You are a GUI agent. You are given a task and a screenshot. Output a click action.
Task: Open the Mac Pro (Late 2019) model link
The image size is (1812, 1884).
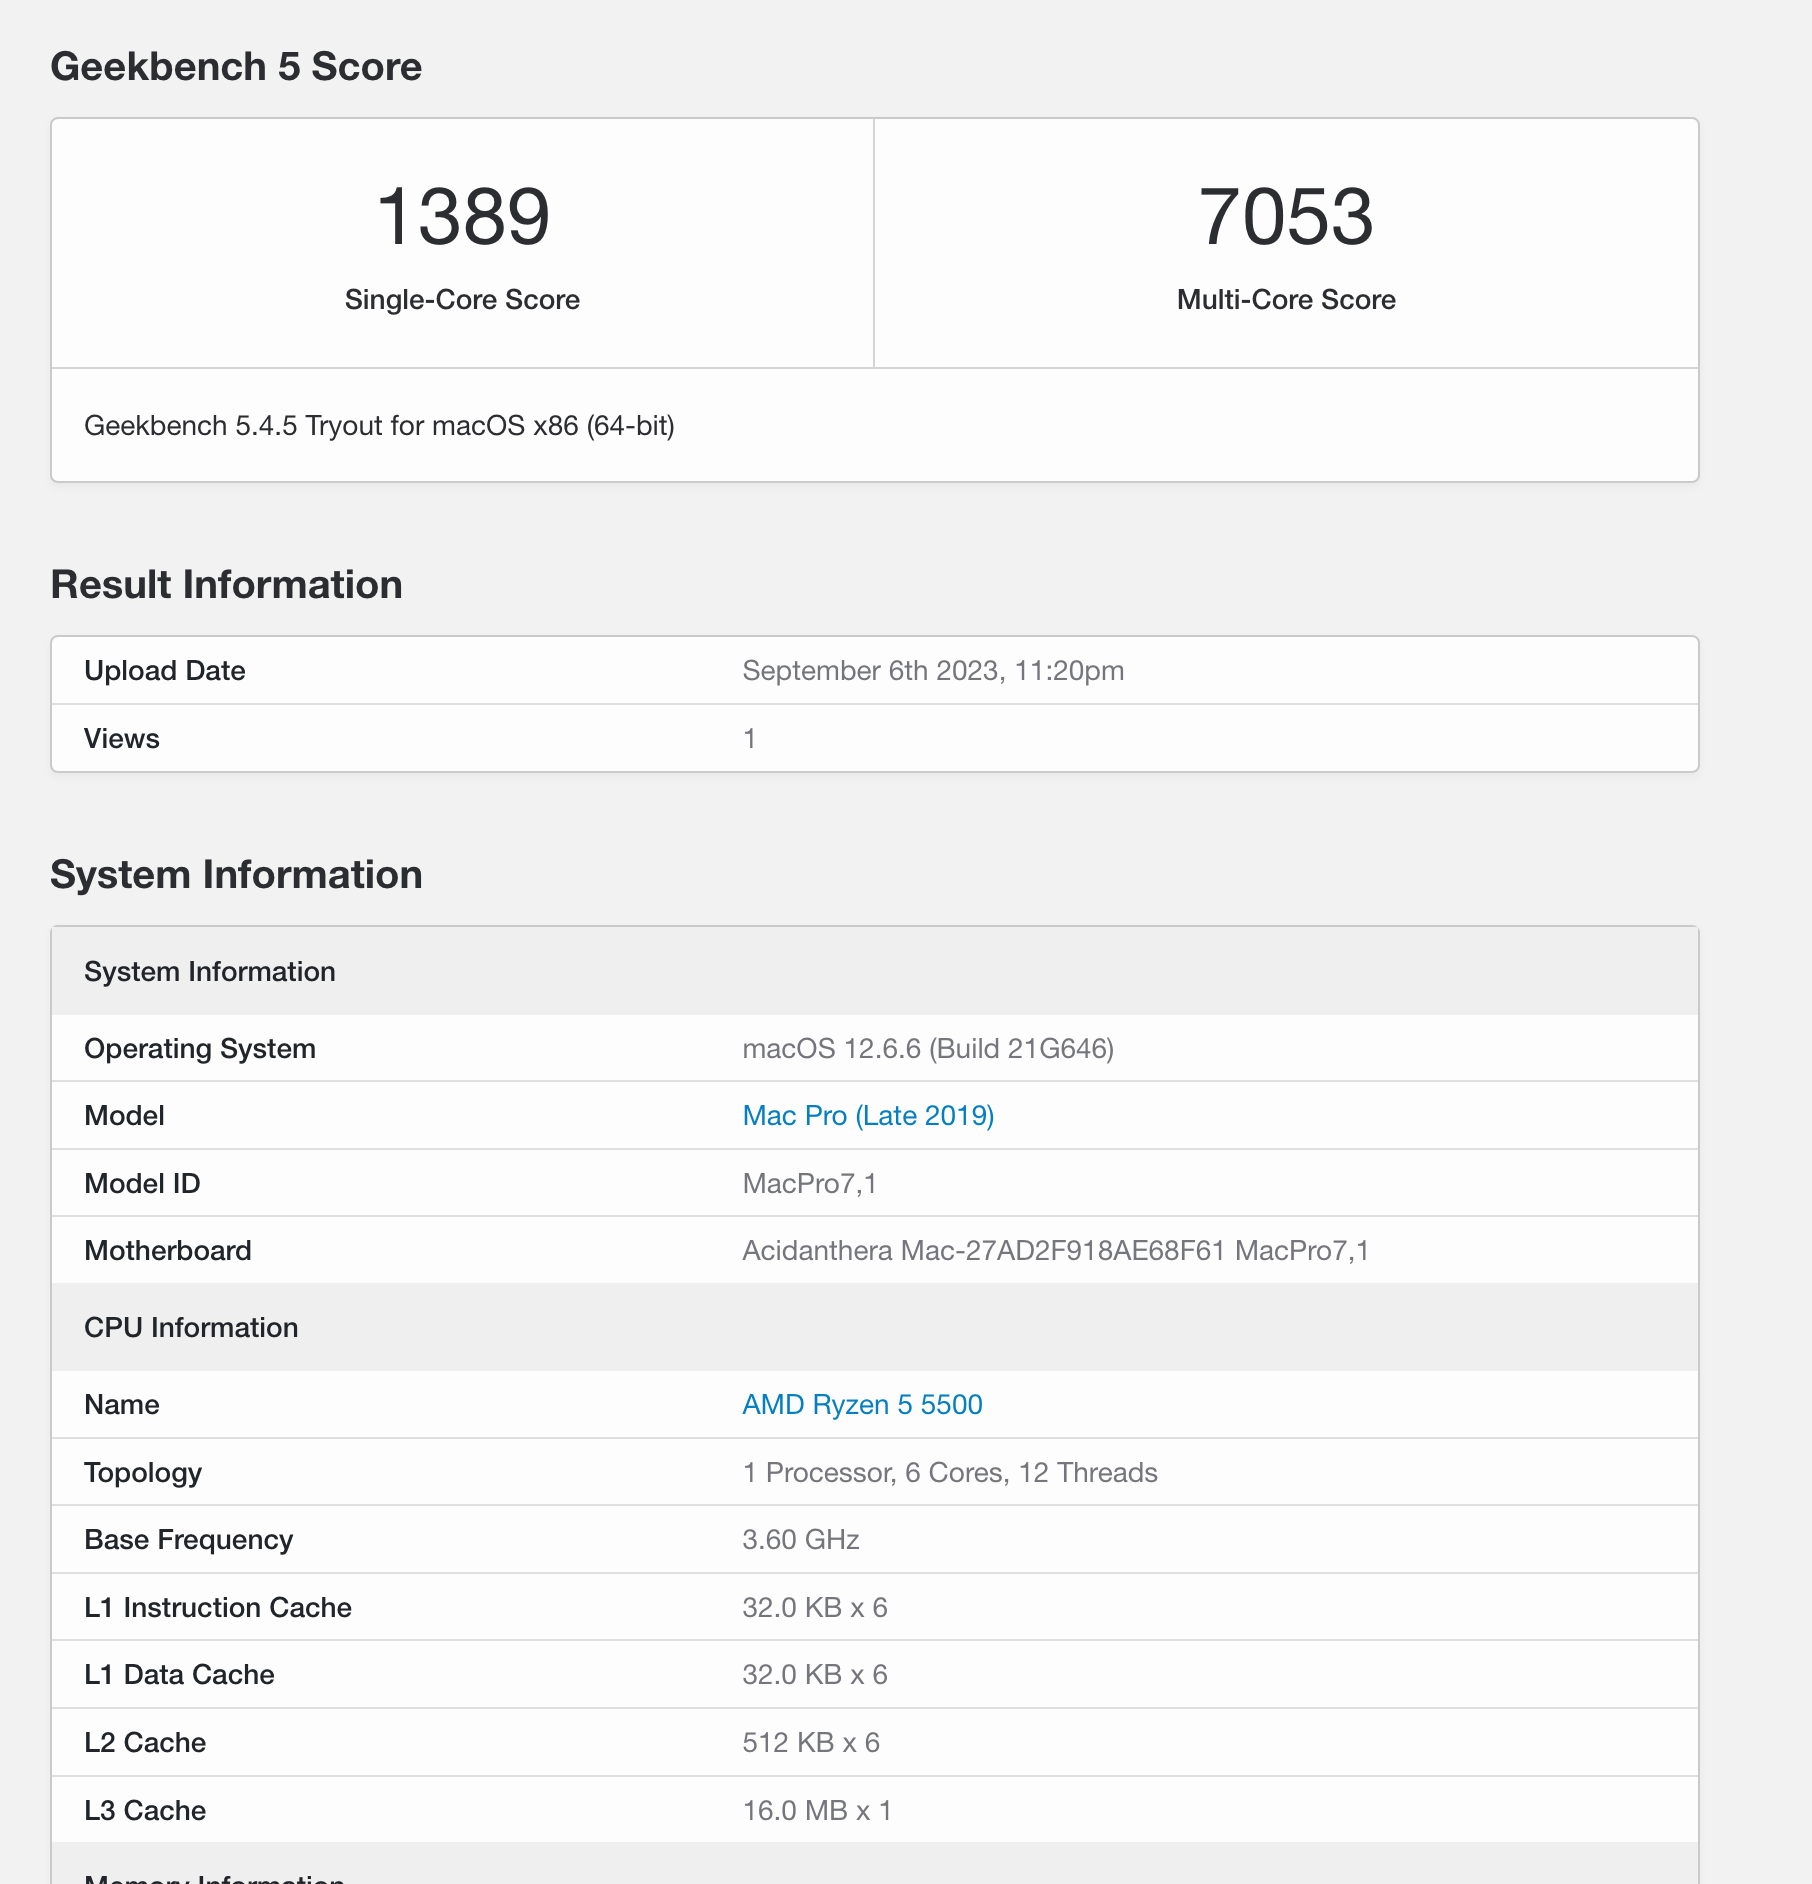click(868, 1115)
